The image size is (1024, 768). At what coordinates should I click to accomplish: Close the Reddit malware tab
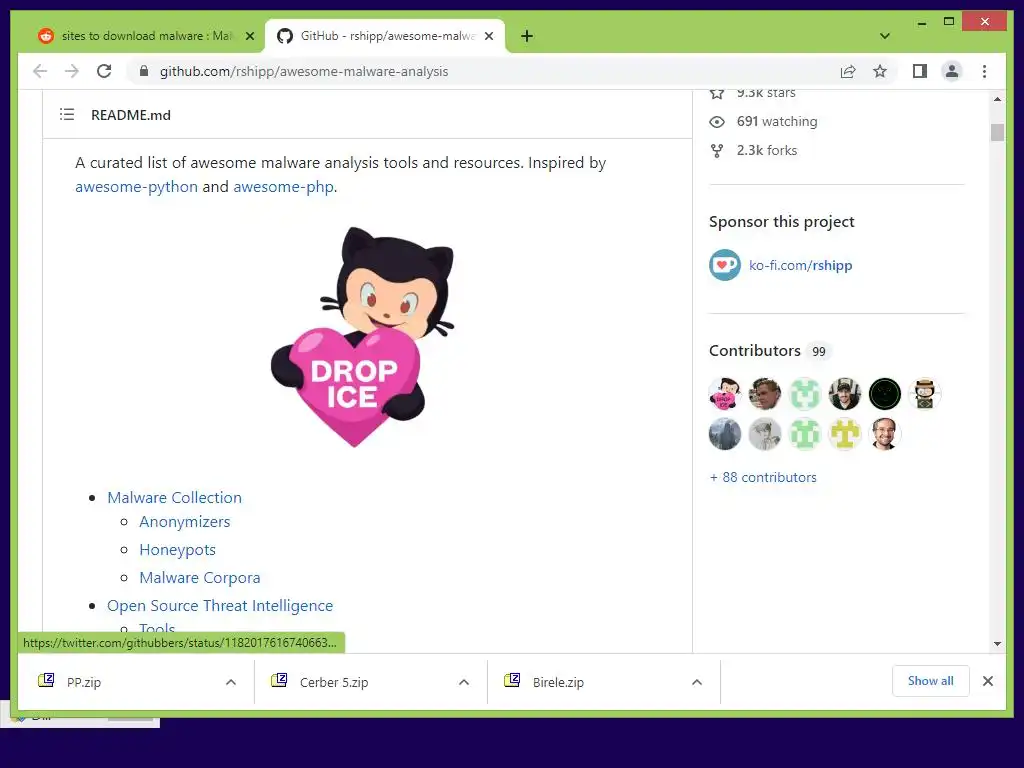[249, 36]
